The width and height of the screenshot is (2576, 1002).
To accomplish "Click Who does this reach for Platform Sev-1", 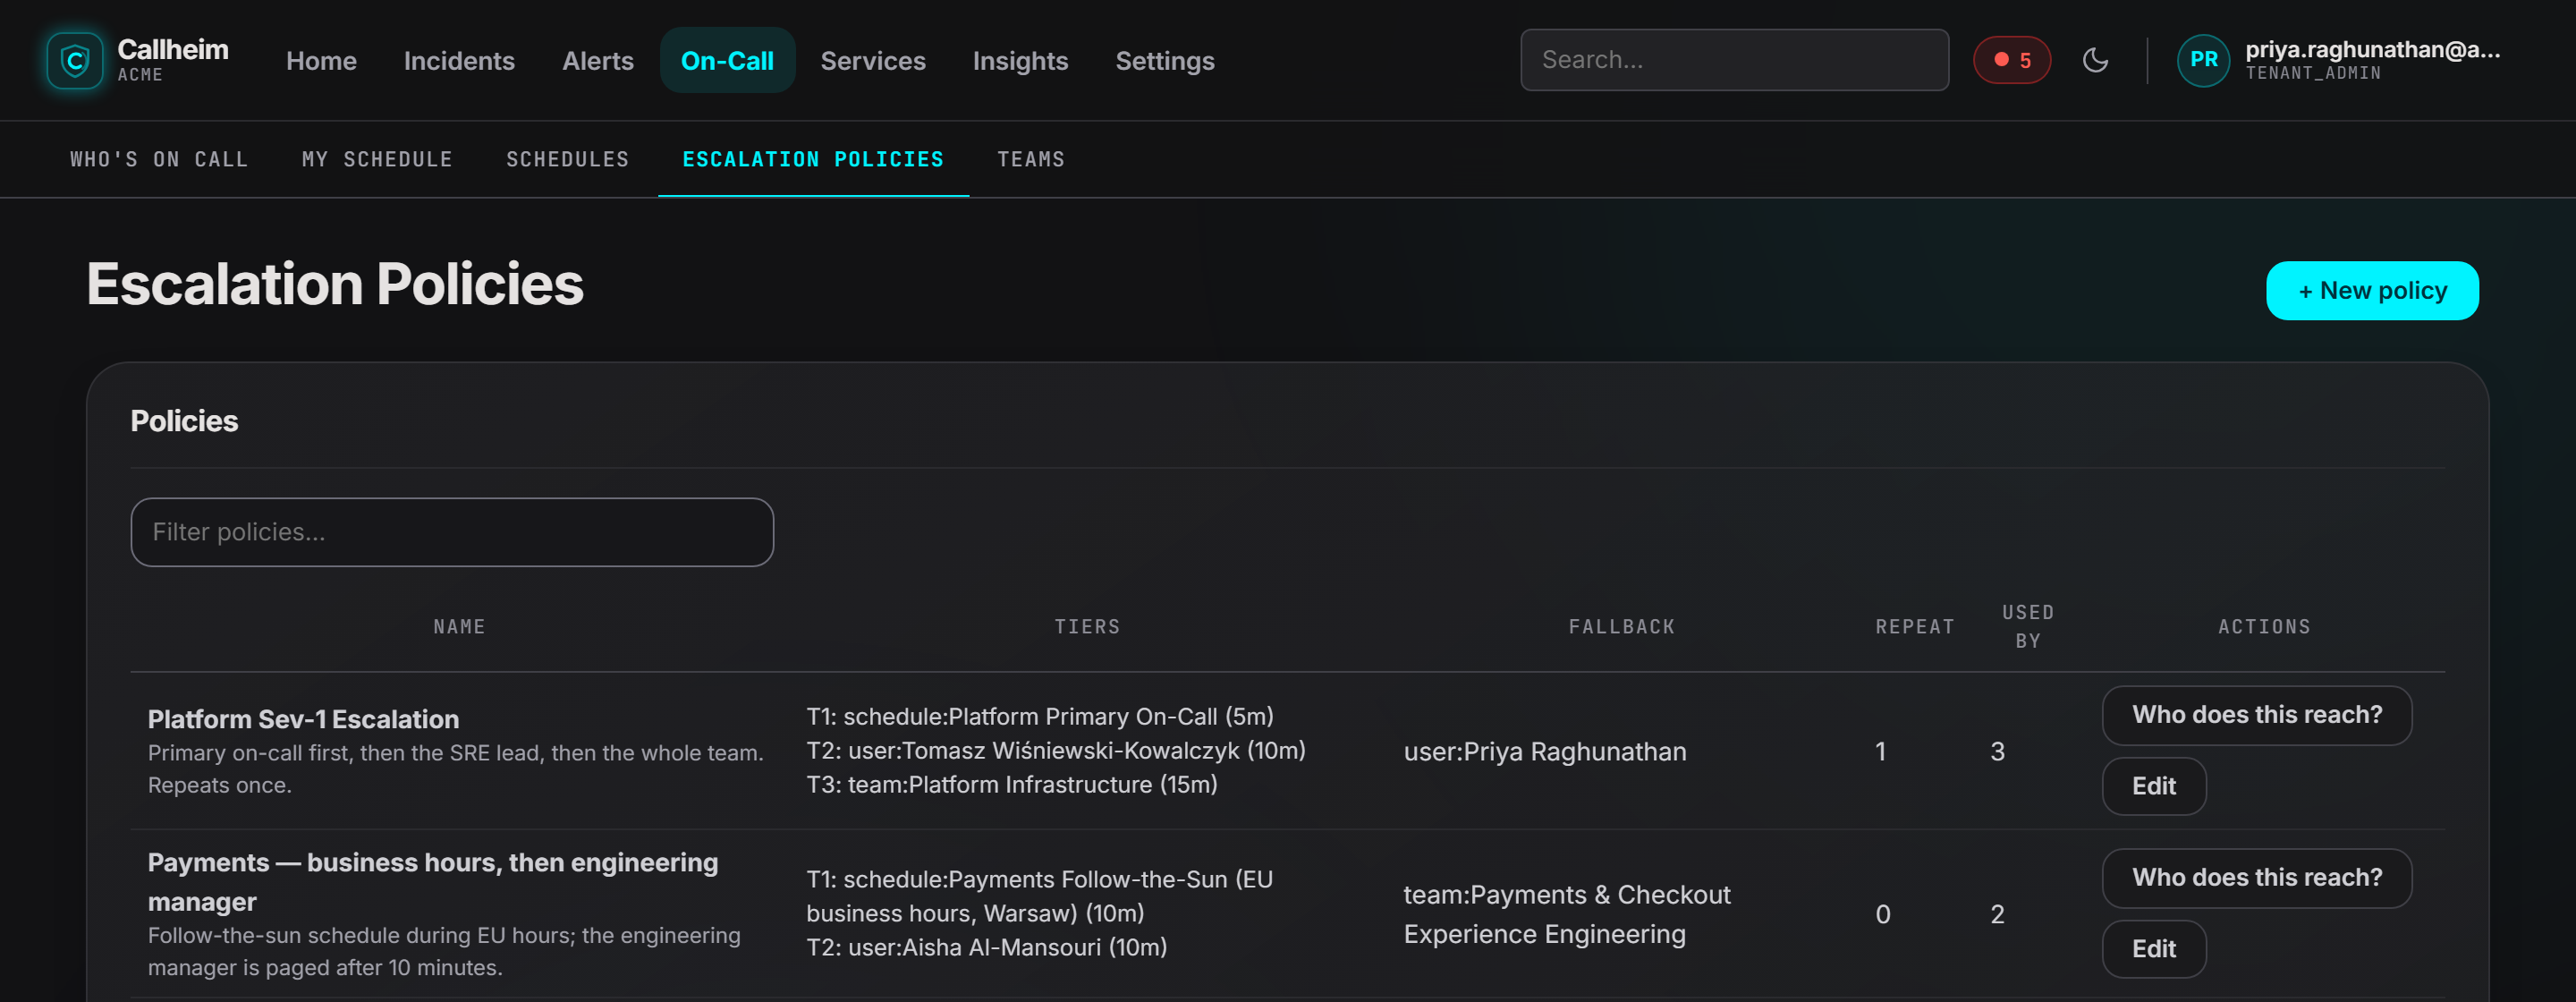I will point(2256,715).
